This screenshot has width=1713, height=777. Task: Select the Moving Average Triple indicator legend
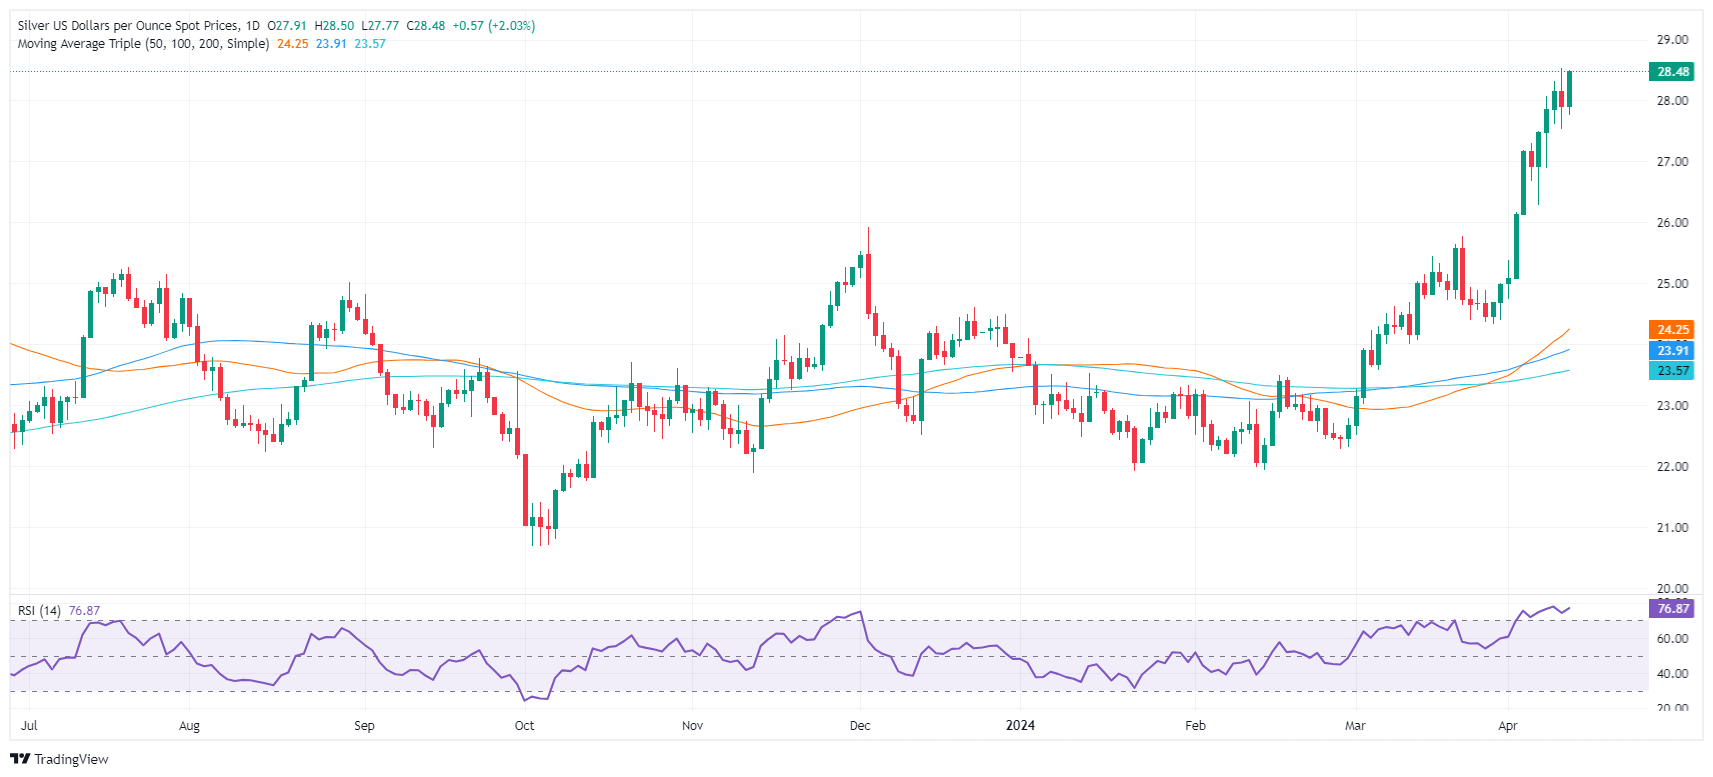pyautogui.click(x=143, y=44)
